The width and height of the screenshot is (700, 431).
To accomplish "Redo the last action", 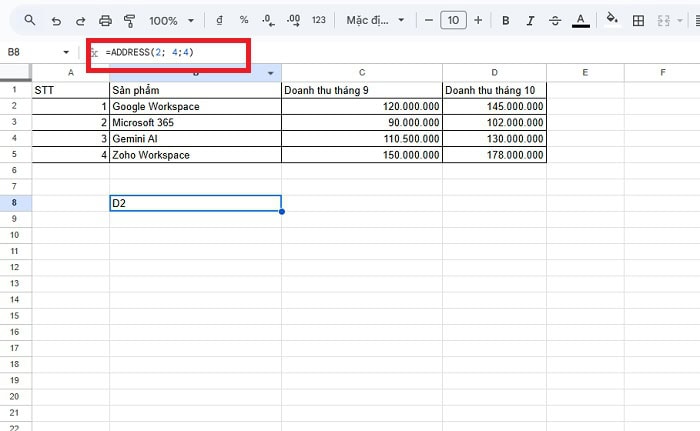I will pyautogui.click(x=80, y=21).
